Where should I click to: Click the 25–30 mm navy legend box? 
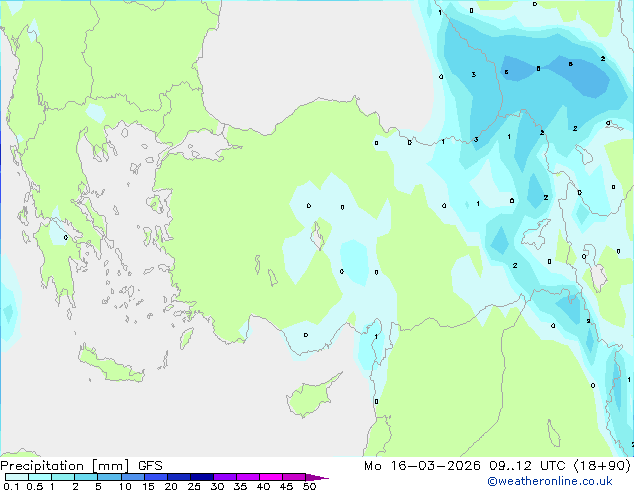coord(201,477)
